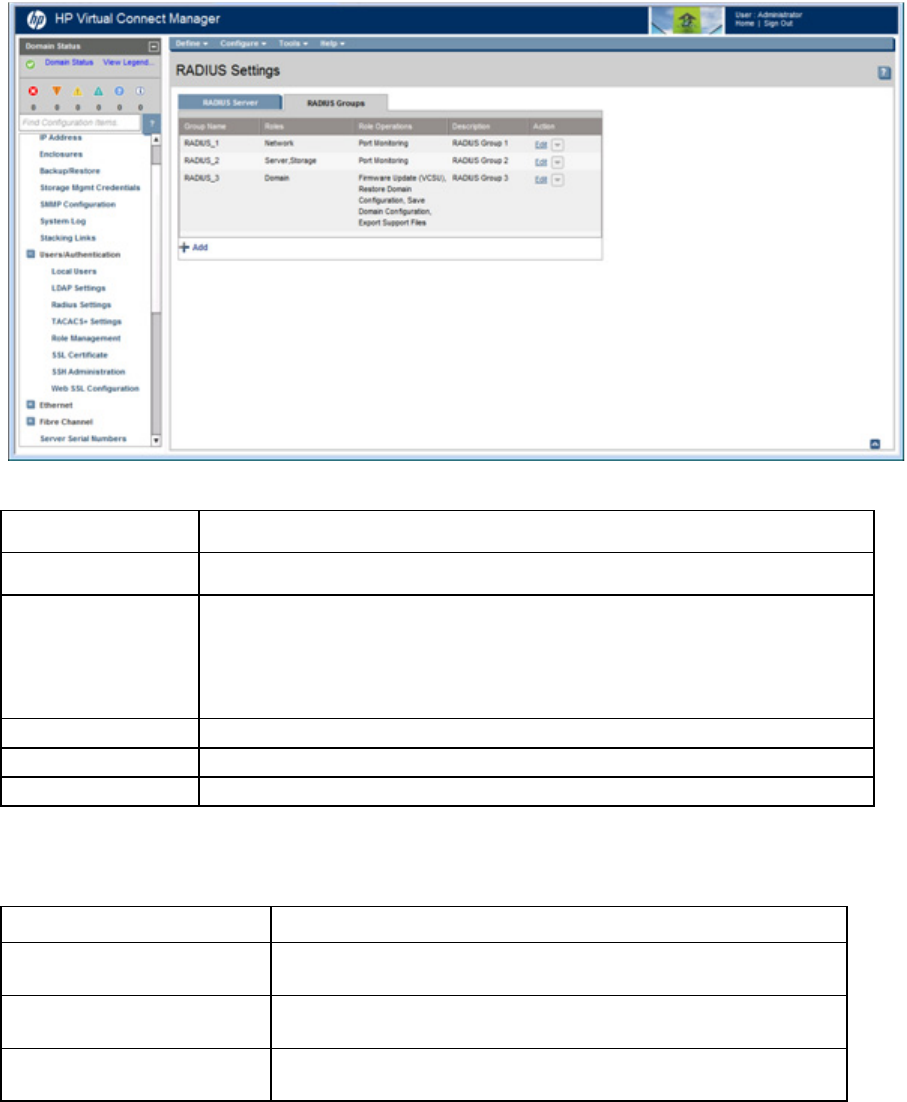Collapse the Users/Authentication tree node
Image resolution: width=907 pixels, height=1102 pixels.
click(x=31, y=254)
